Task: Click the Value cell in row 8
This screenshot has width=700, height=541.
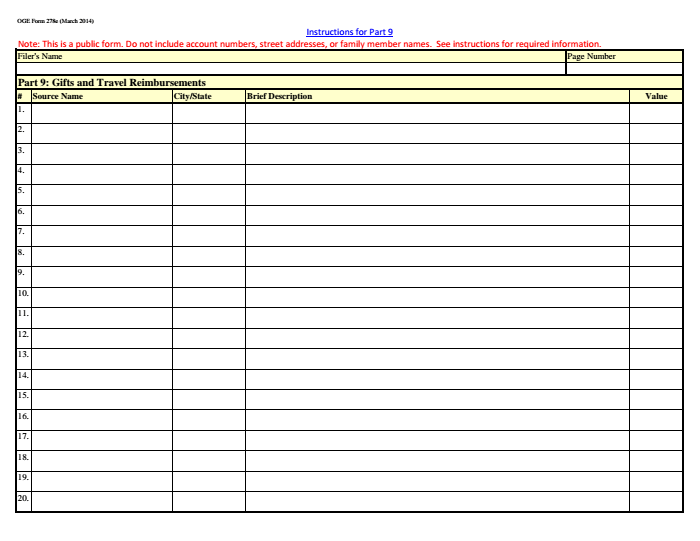Action: pos(656,256)
